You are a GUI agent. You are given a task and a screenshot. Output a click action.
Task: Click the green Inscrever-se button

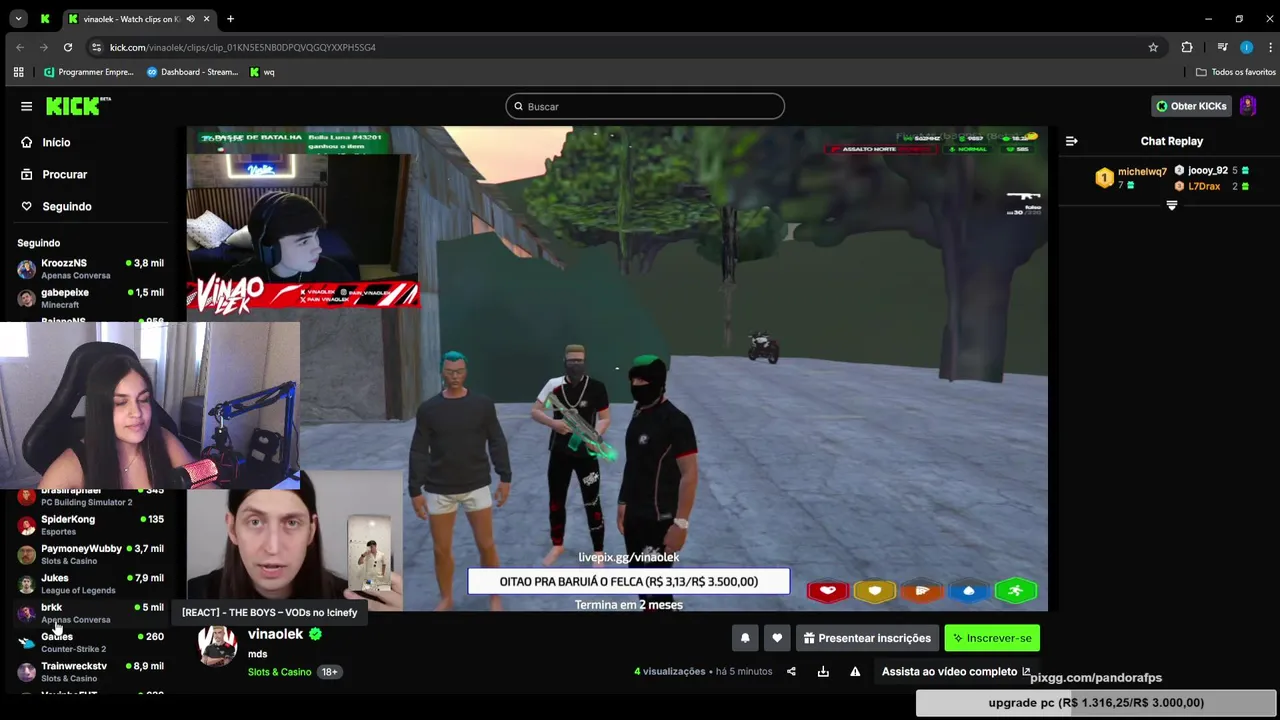click(992, 638)
